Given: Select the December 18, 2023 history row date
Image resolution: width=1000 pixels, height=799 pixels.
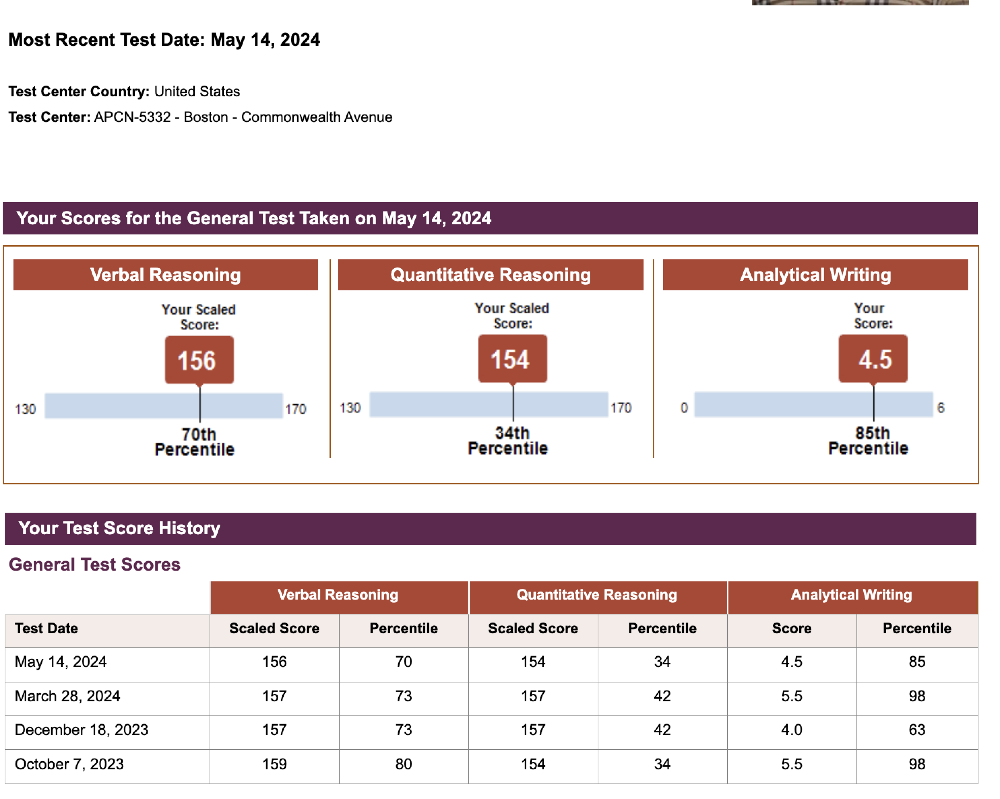Looking at the screenshot, I should (x=82, y=730).
